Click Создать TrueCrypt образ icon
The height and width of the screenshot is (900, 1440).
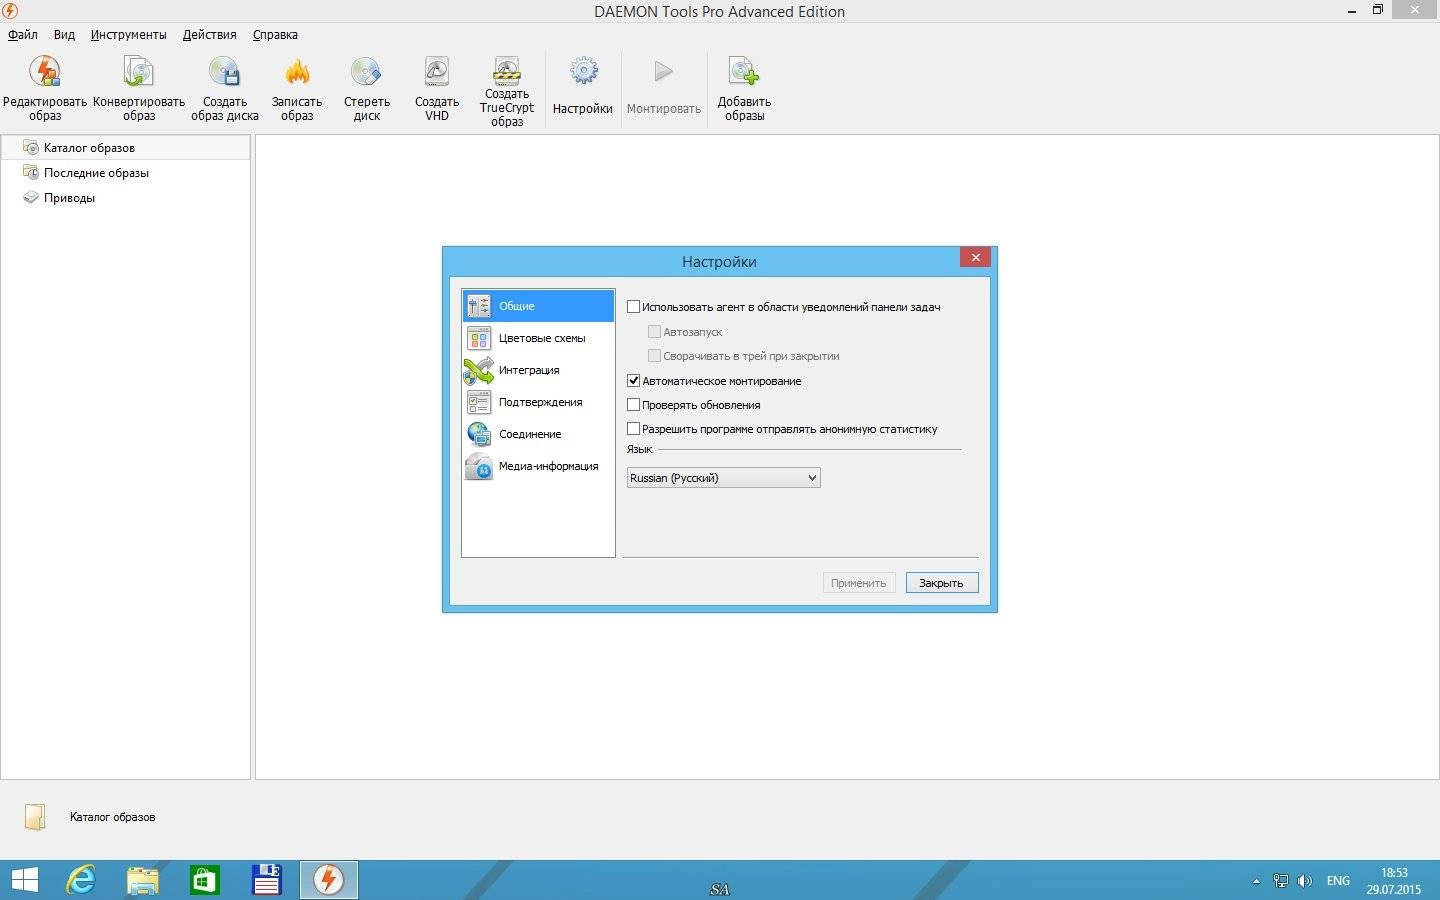click(x=507, y=70)
